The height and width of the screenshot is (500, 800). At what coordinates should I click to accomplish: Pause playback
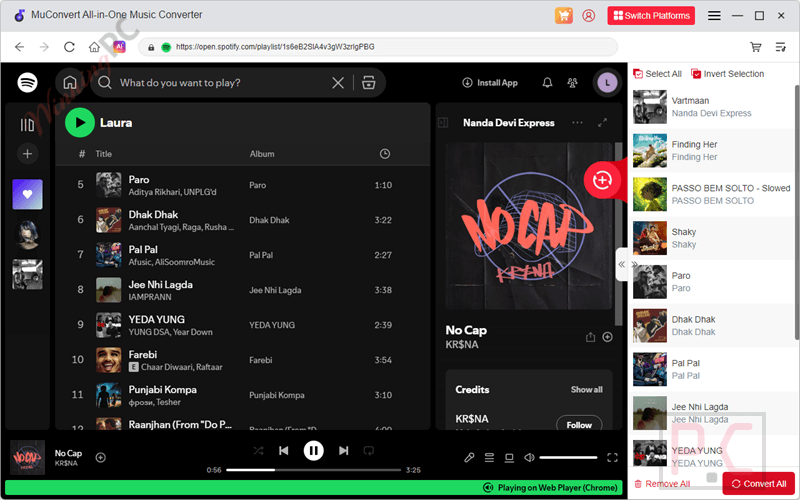click(x=313, y=451)
